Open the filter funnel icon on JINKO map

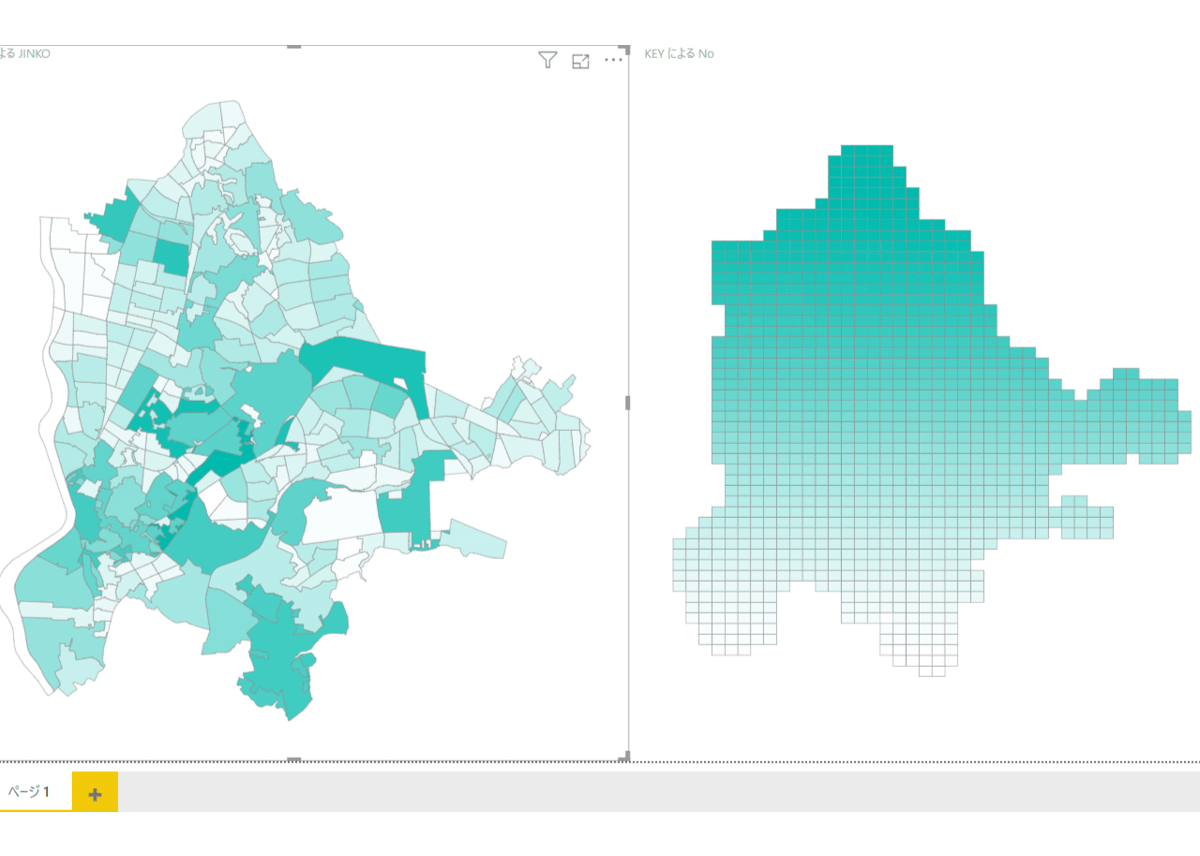548,60
